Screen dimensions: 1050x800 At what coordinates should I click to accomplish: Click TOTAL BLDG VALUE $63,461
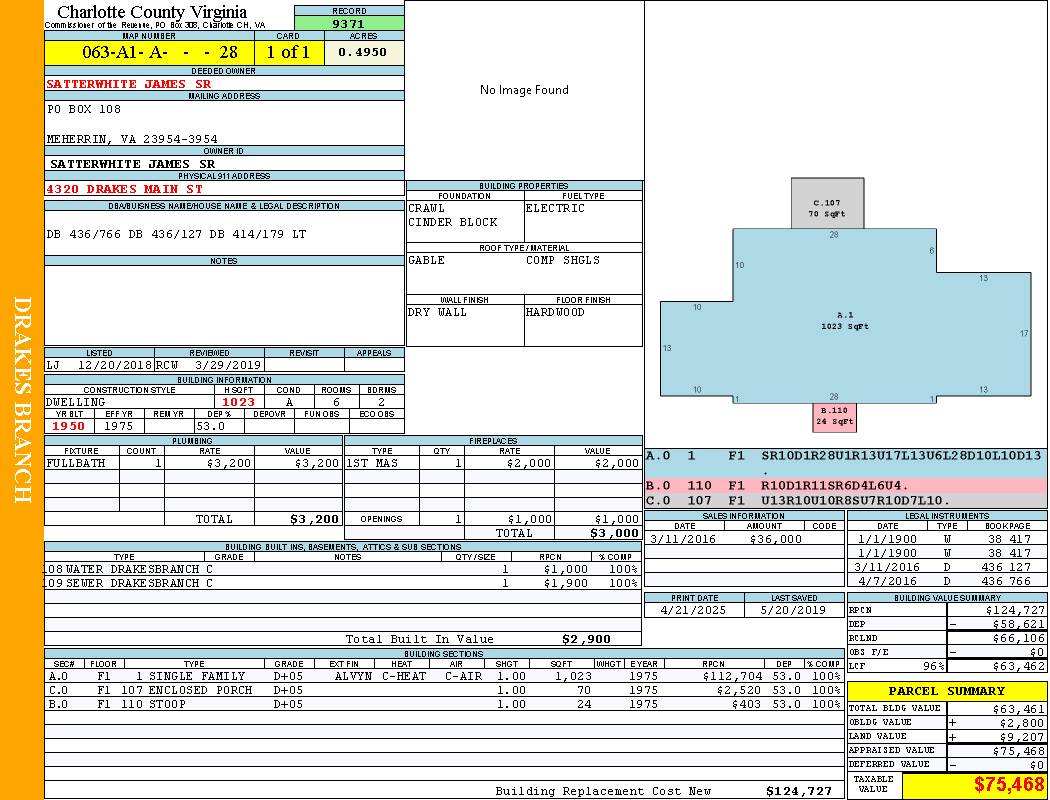point(1019,709)
